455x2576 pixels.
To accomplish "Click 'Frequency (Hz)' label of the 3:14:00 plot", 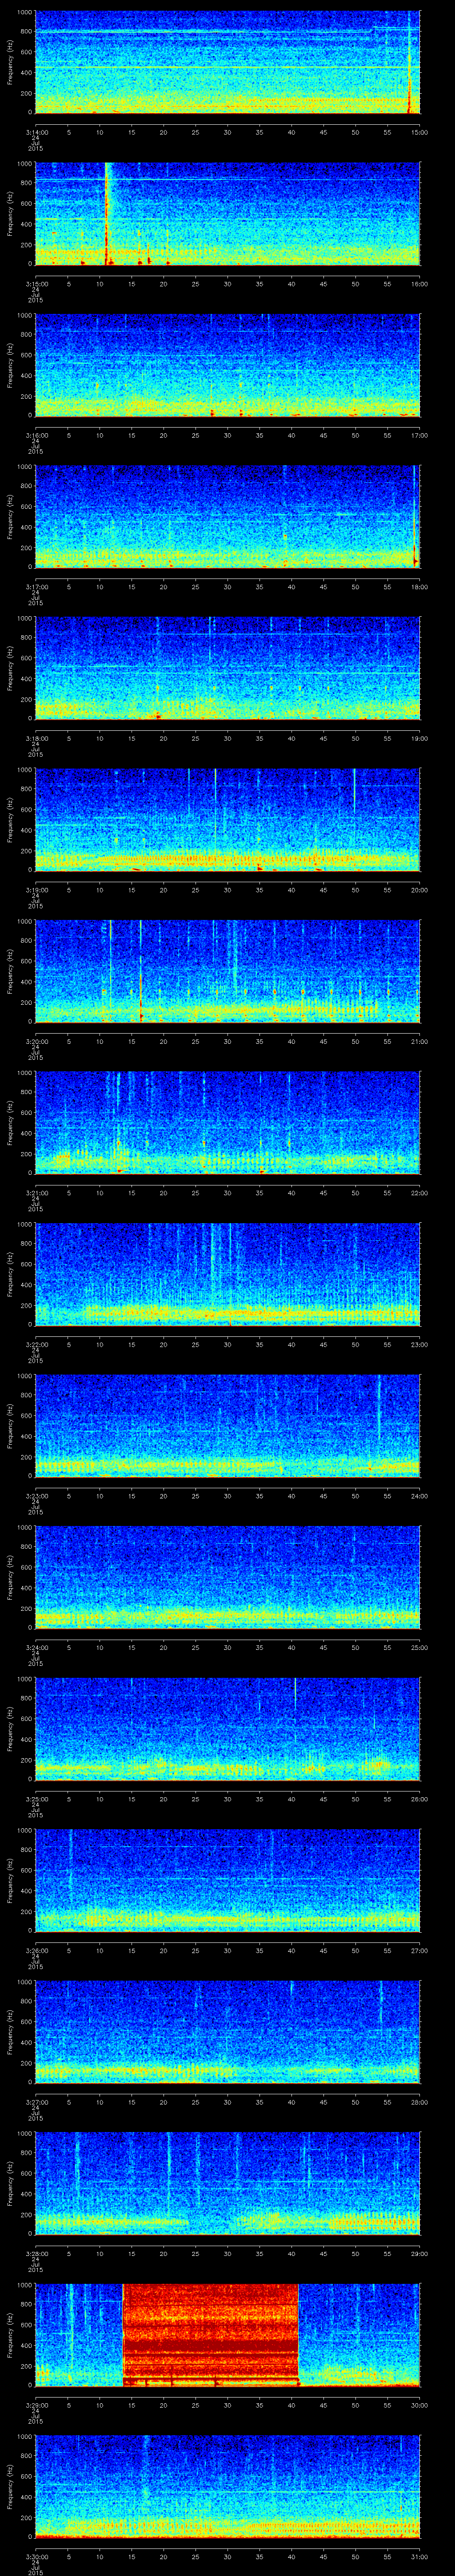I will click(x=10, y=62).
